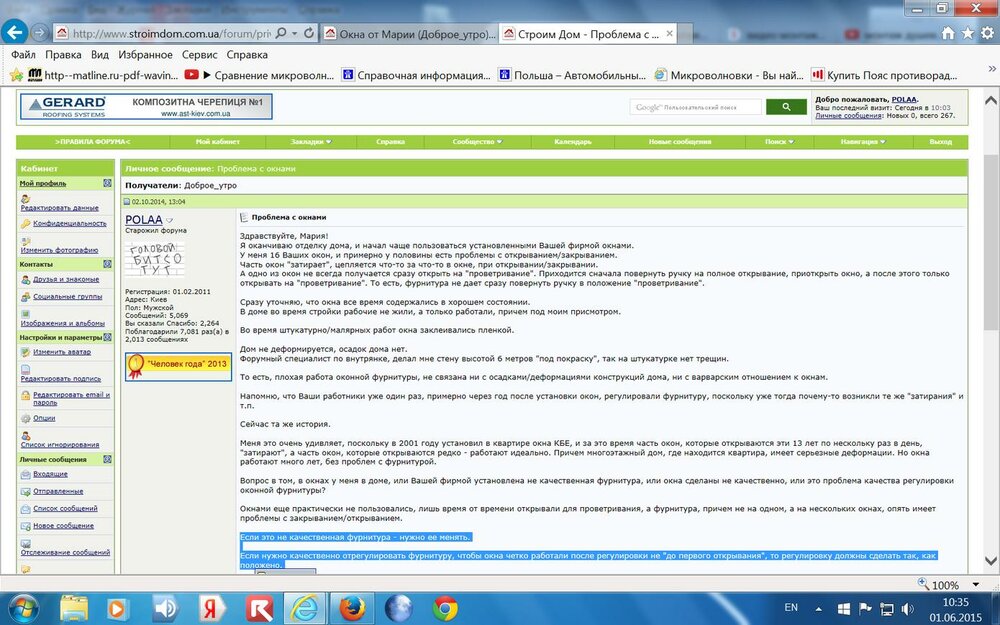Viewport: 1000px width, 625px height.
Task: Click the browser Back arrow button
Action: [x=14, y=32]
